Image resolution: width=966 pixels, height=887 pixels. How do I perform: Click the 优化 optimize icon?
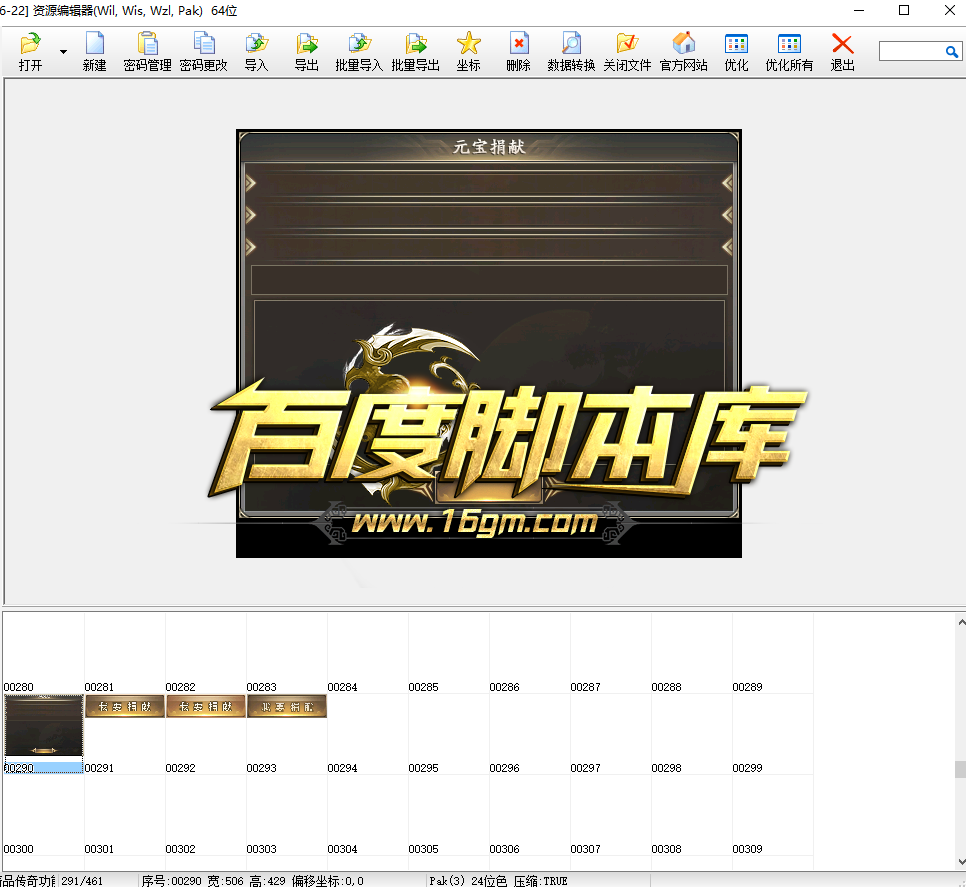pos(736,52)
